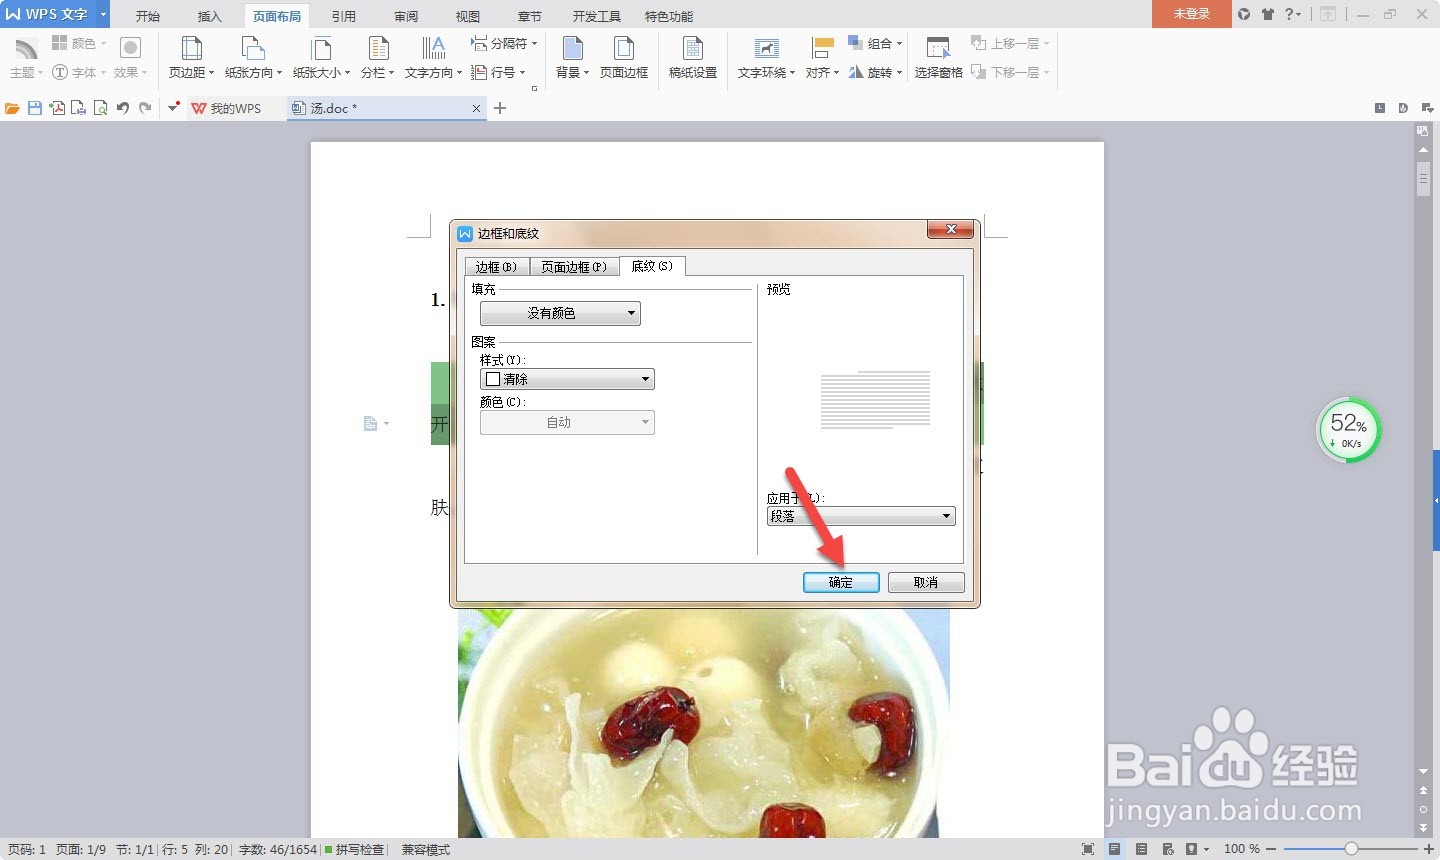Click the soup image in the document
The width and height of the screenshot is (1440, 860).
coord(703,722)
